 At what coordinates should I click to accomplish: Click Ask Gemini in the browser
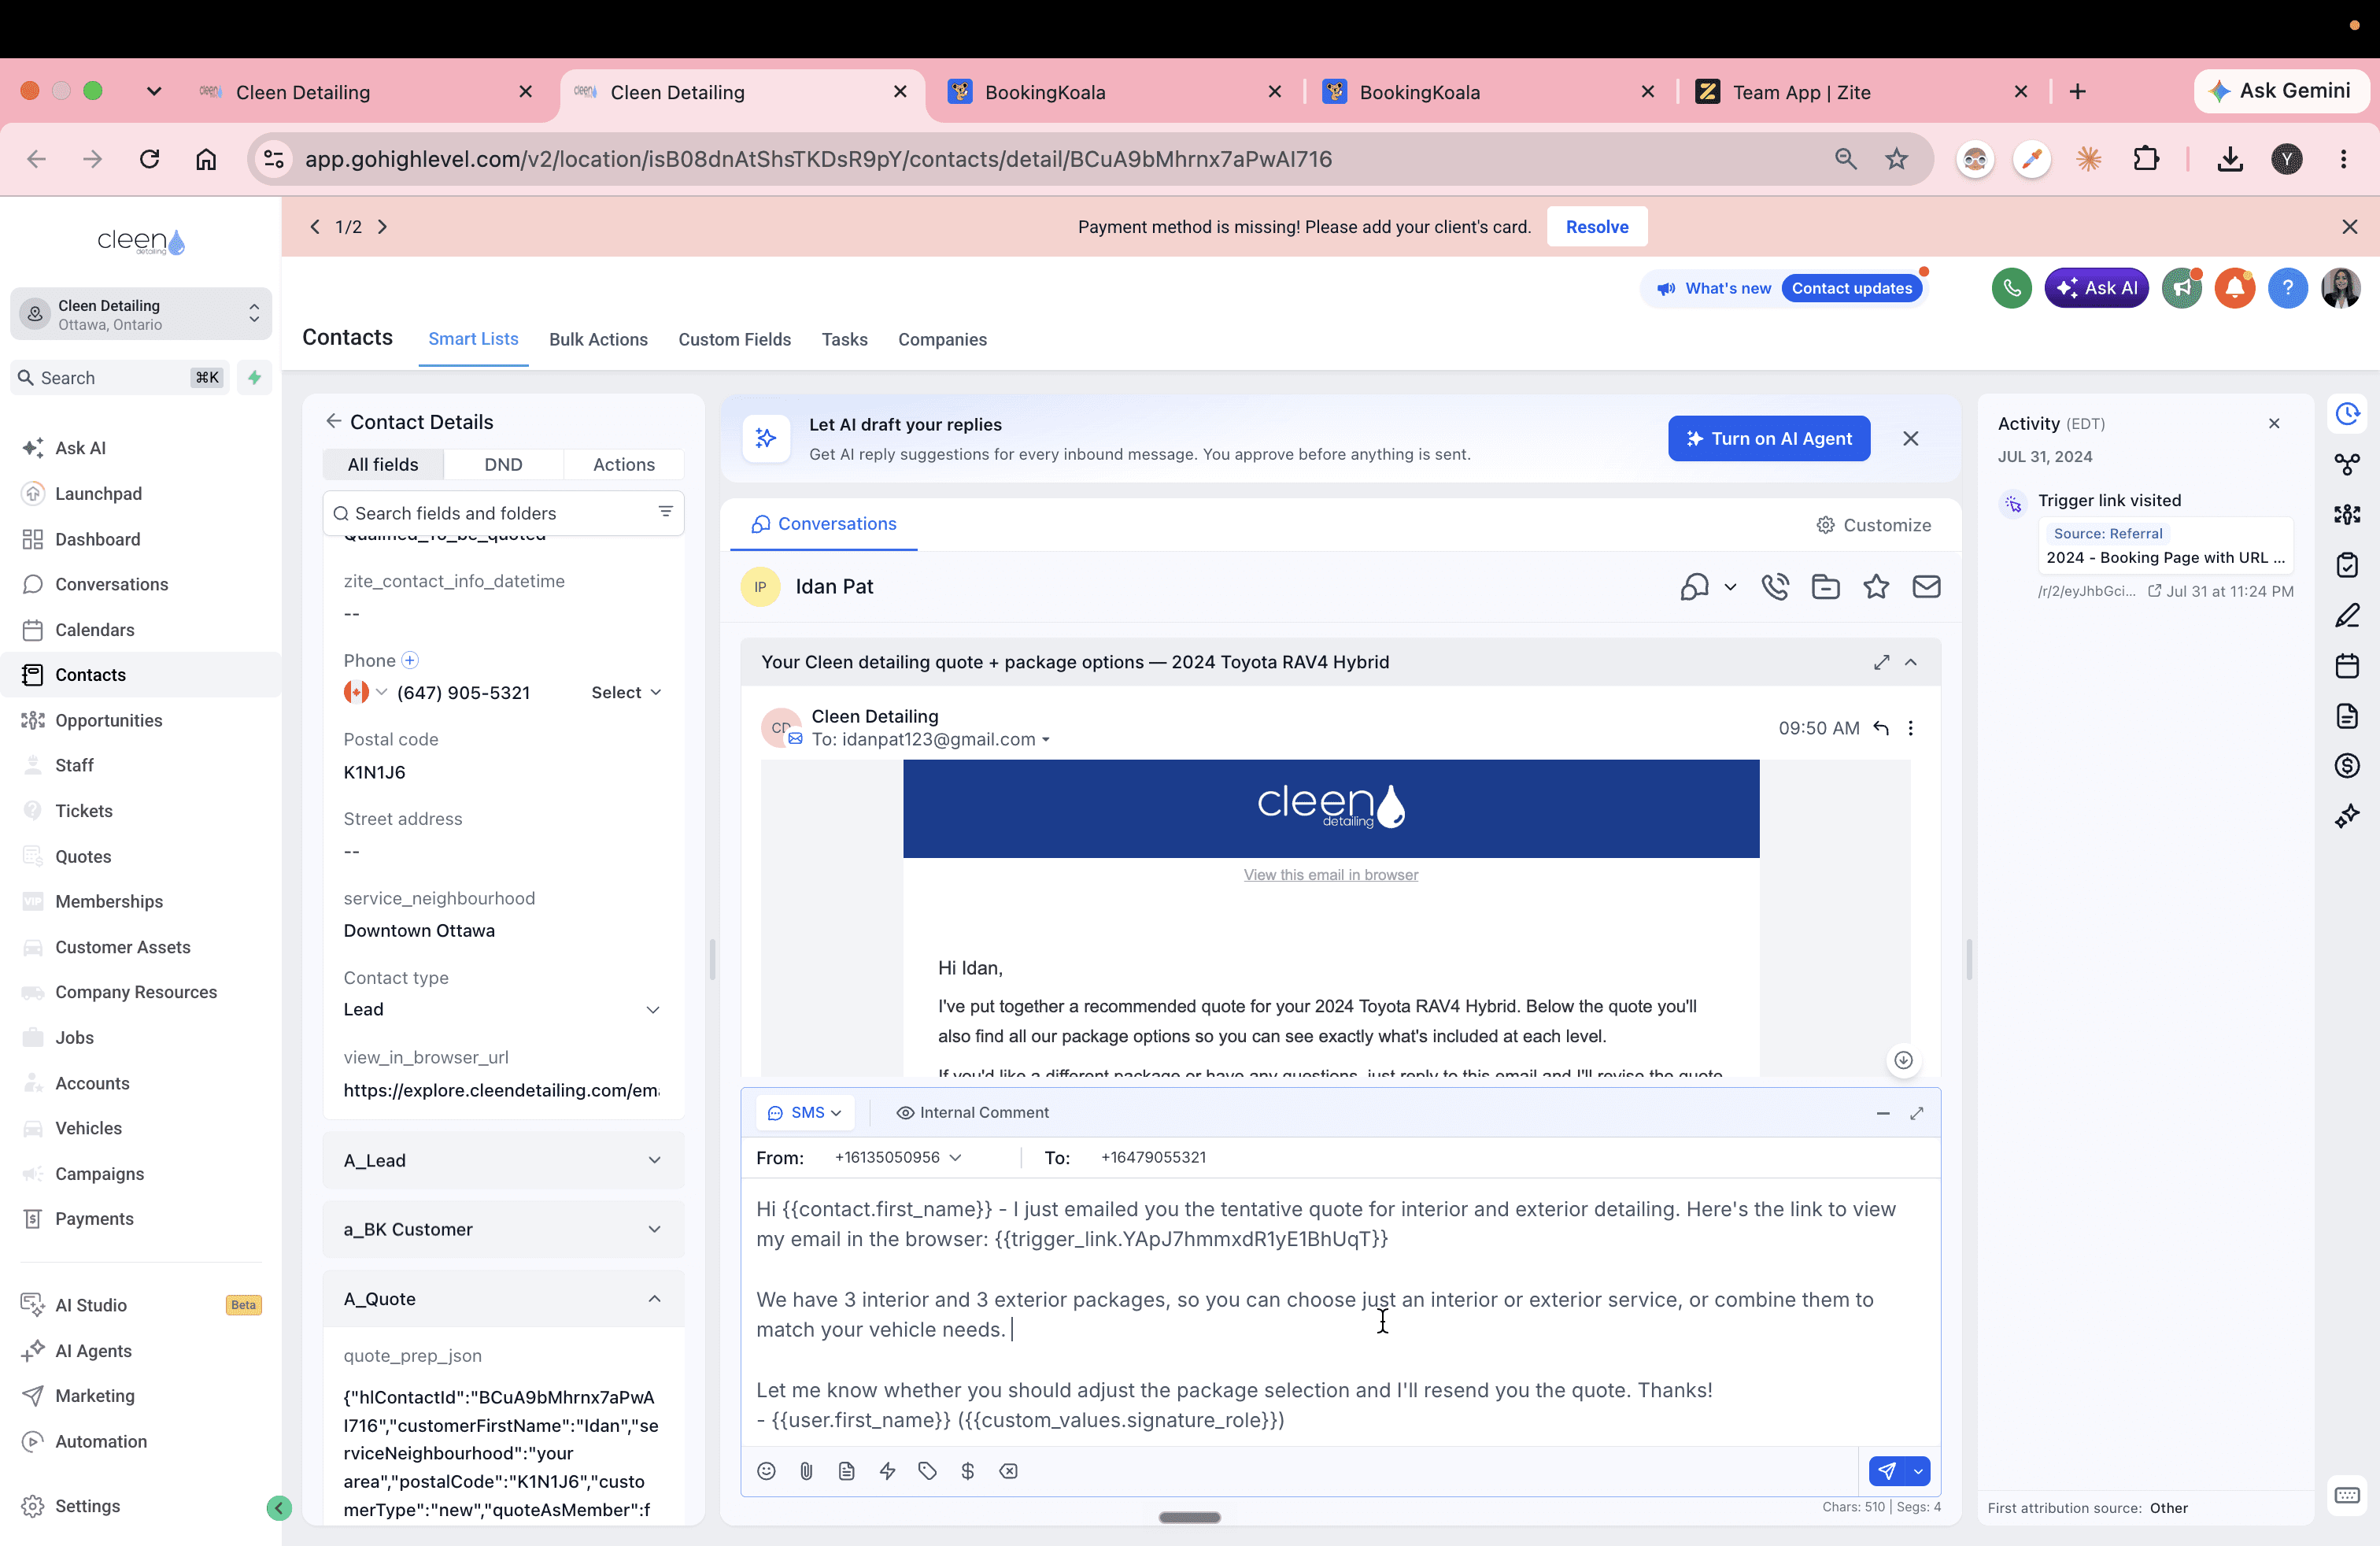pos(2281,91)
